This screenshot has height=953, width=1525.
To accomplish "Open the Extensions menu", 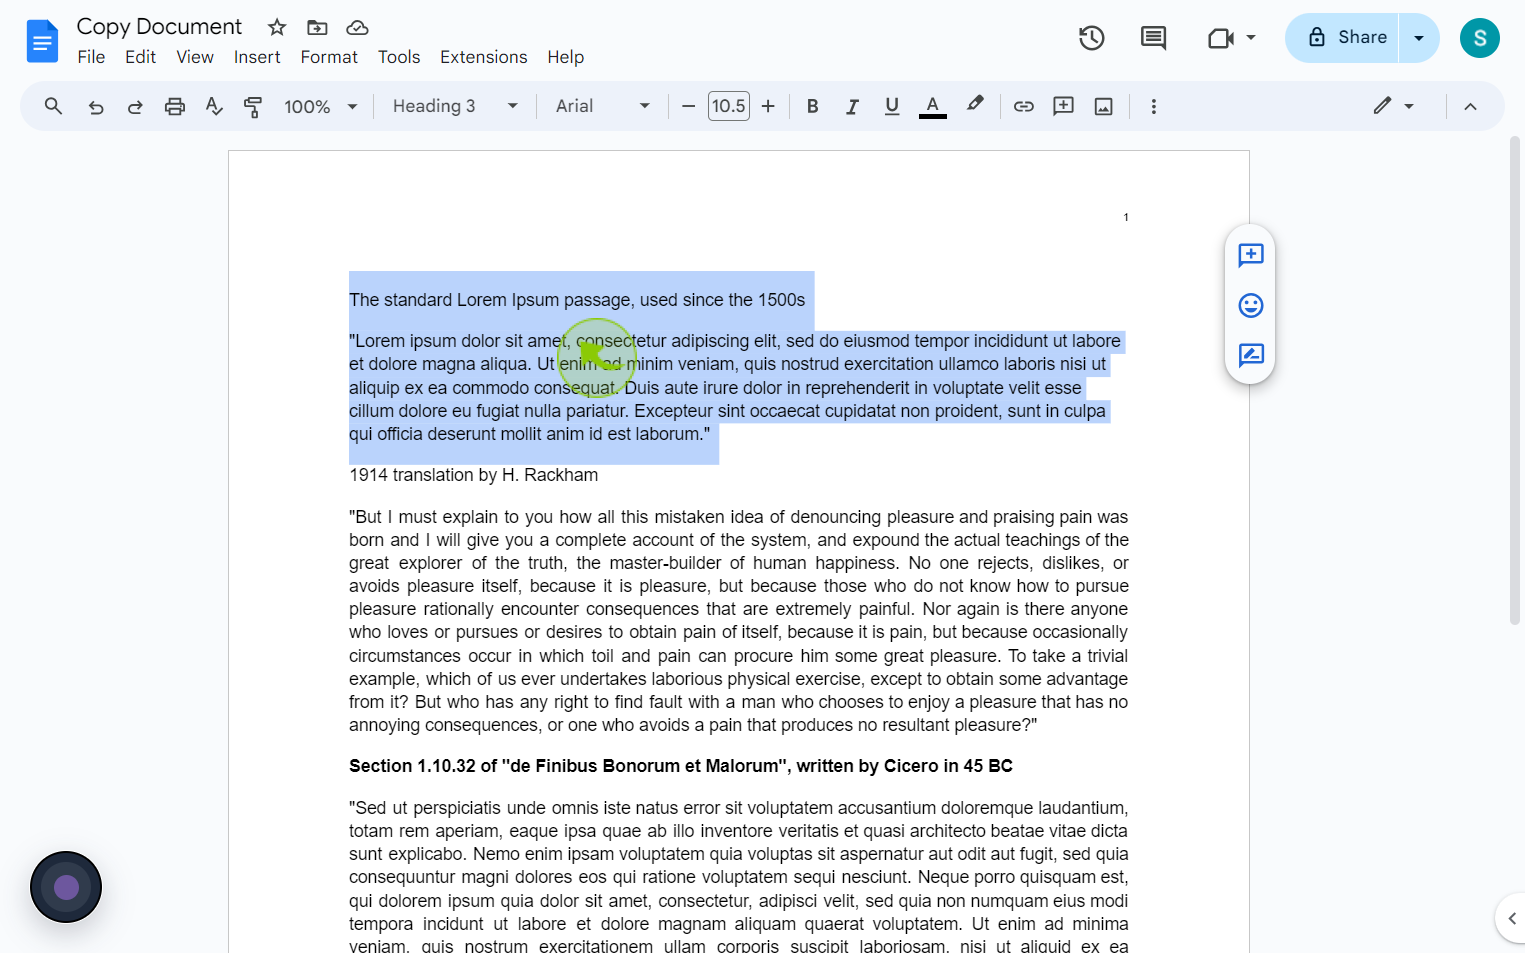I will [484, 57].
